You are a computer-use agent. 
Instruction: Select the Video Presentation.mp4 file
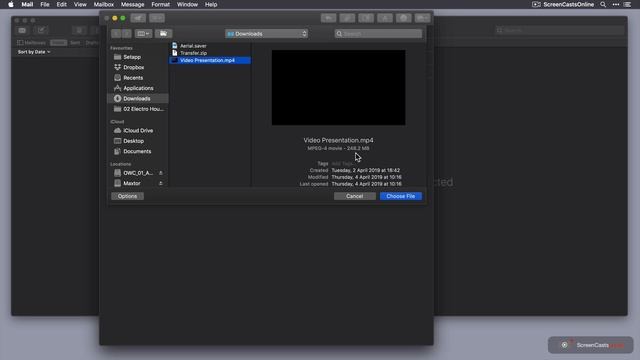(210, 60)
